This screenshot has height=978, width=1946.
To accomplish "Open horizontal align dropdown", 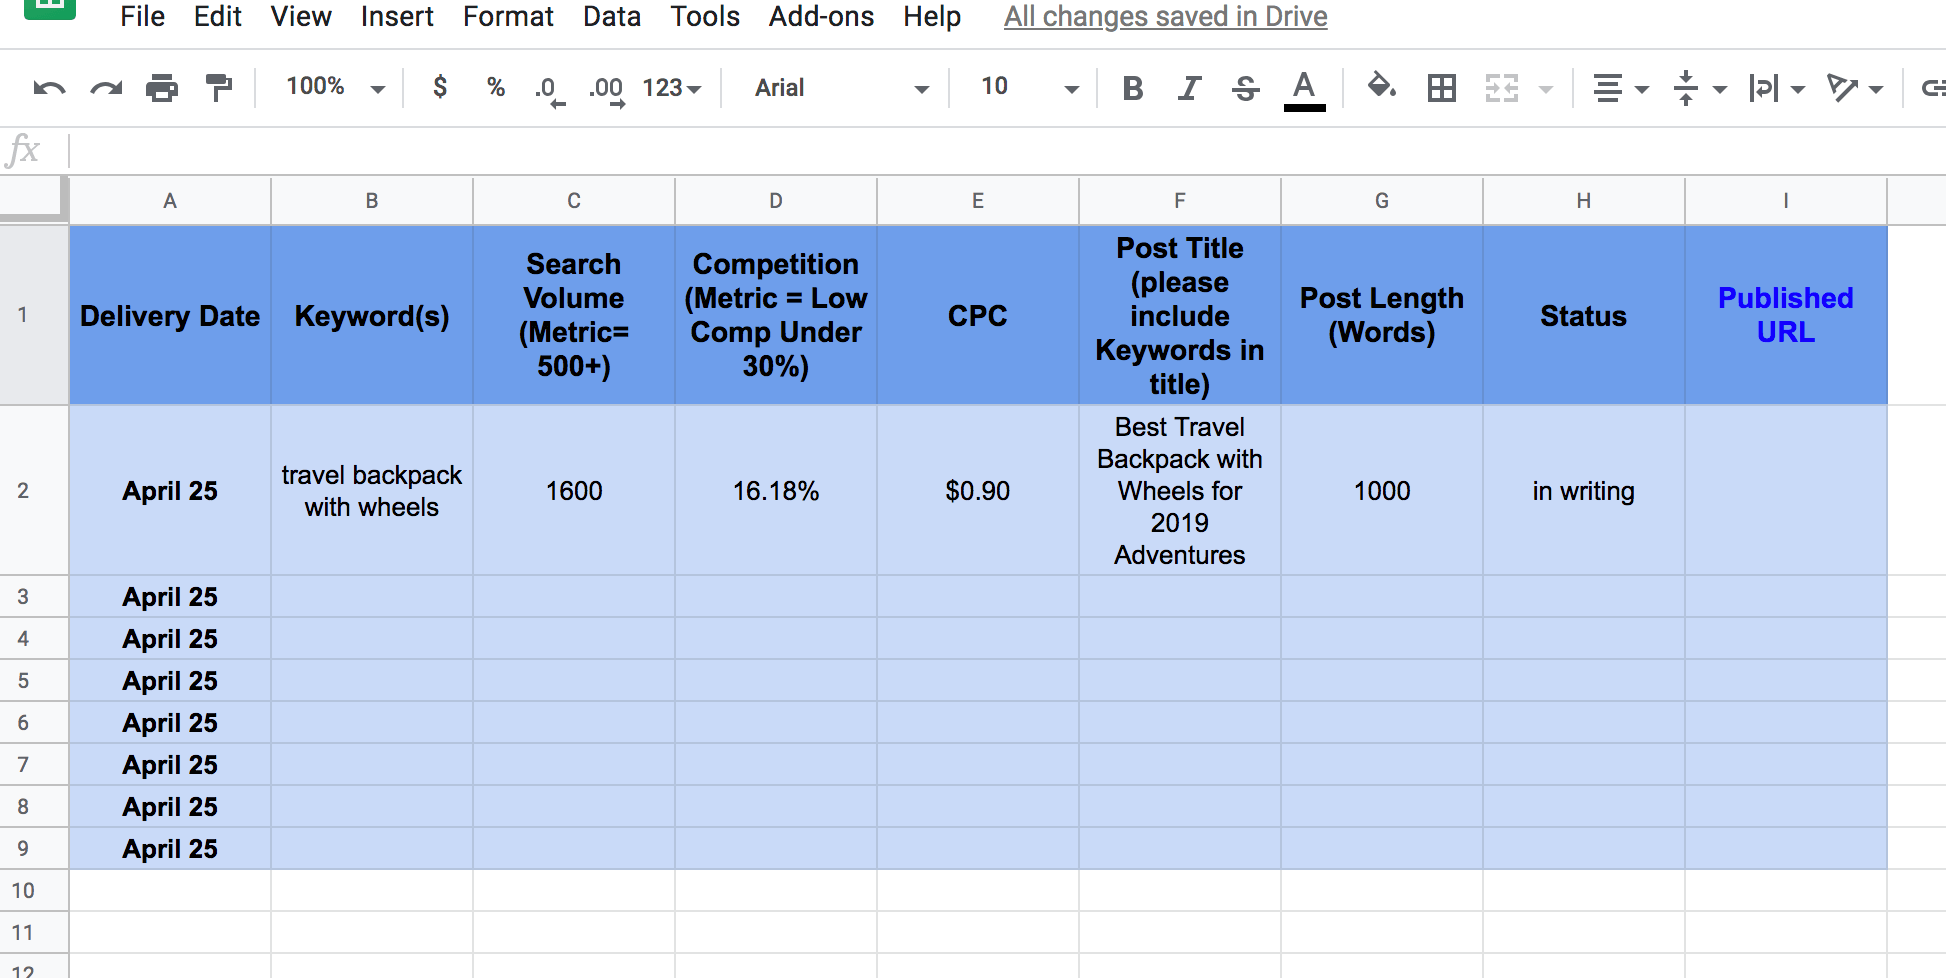I will pos(1620,88).
